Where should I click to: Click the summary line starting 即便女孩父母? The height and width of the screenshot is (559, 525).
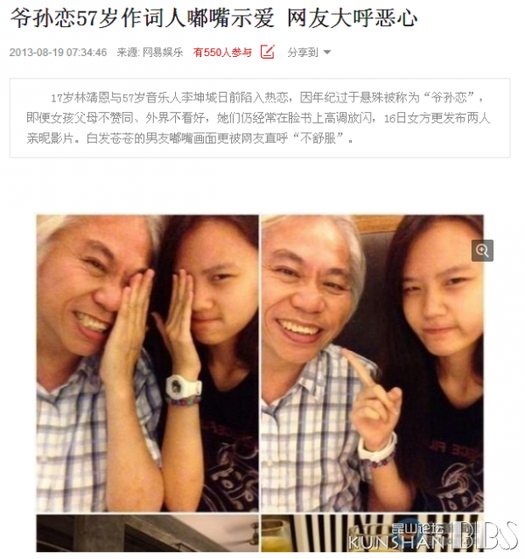[x=258, y=118]
